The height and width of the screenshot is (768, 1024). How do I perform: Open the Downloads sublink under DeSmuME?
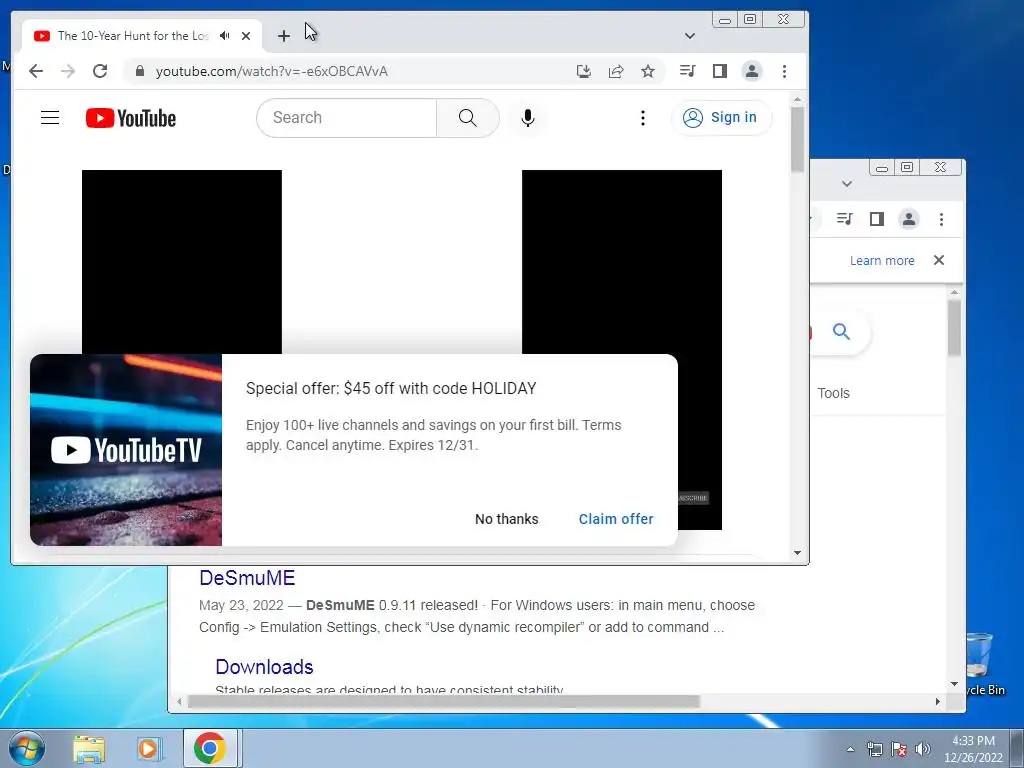pos(264,667)
